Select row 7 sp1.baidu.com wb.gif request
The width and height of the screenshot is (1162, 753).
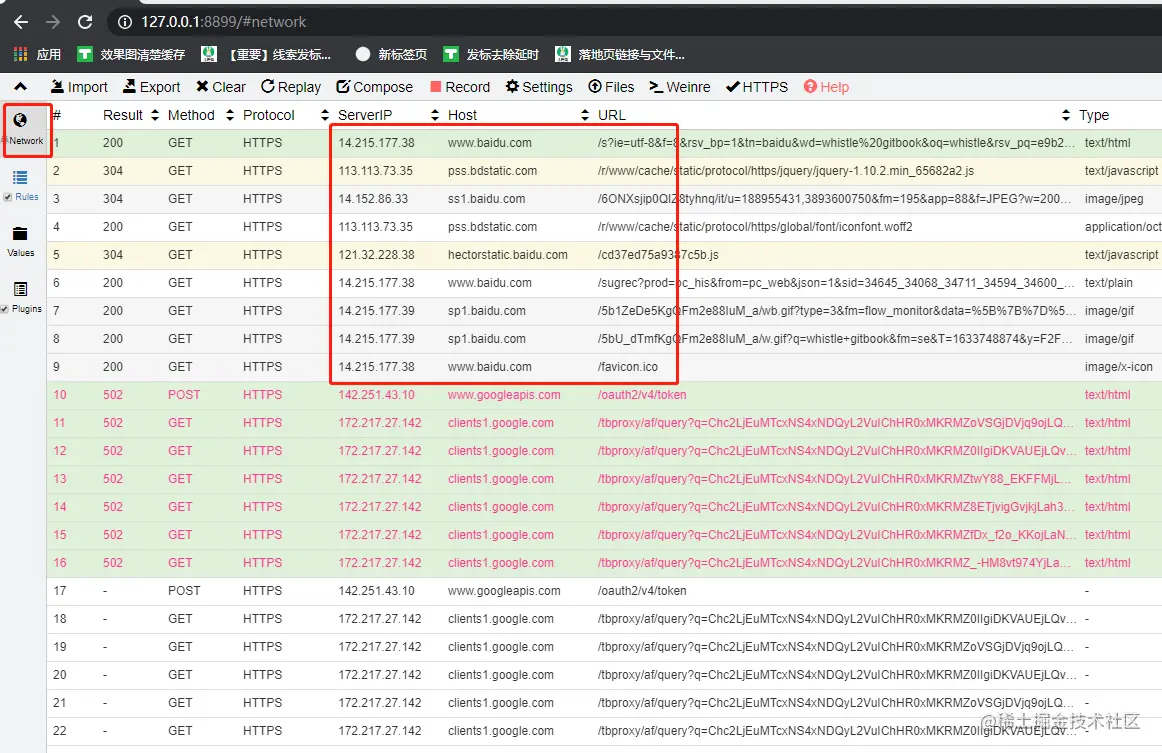pyautogui.click(x=604, y=311)
